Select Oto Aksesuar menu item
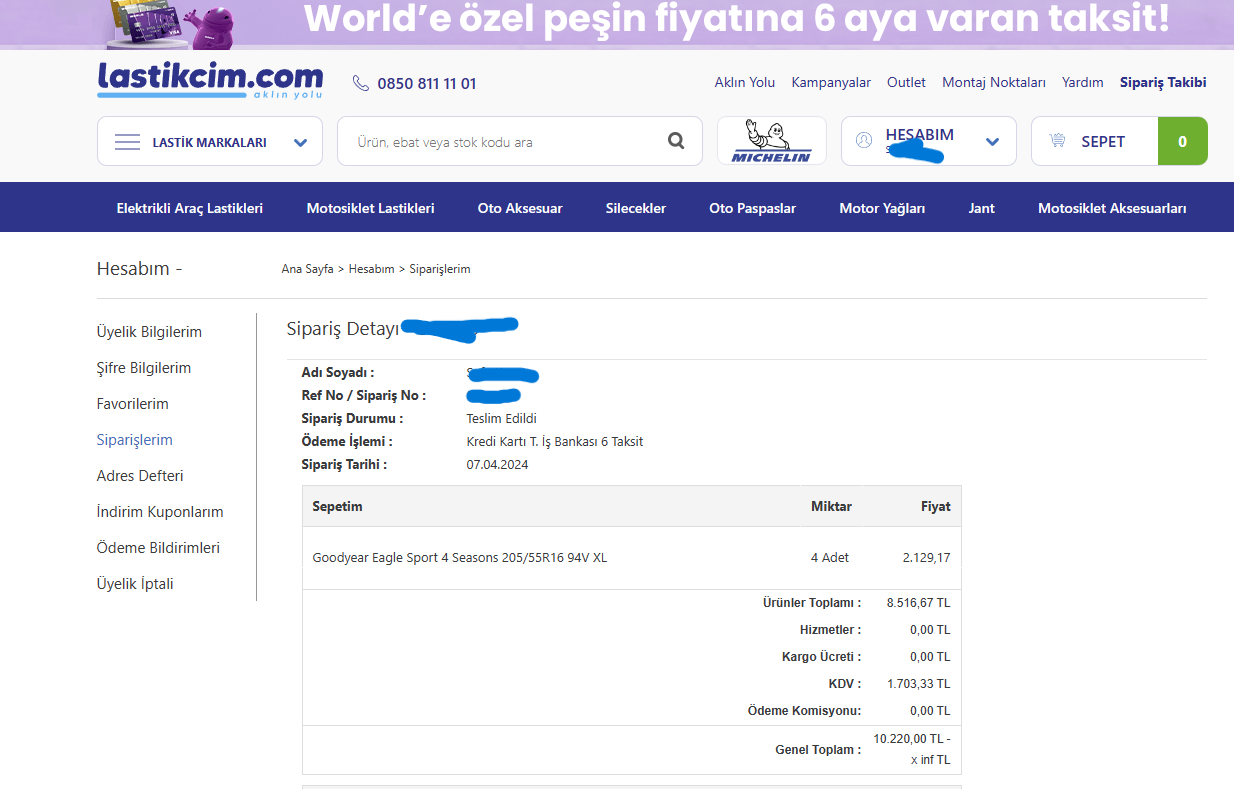Image resolution: width=1234 pixels, height=789 pixels. coord(520,208)
